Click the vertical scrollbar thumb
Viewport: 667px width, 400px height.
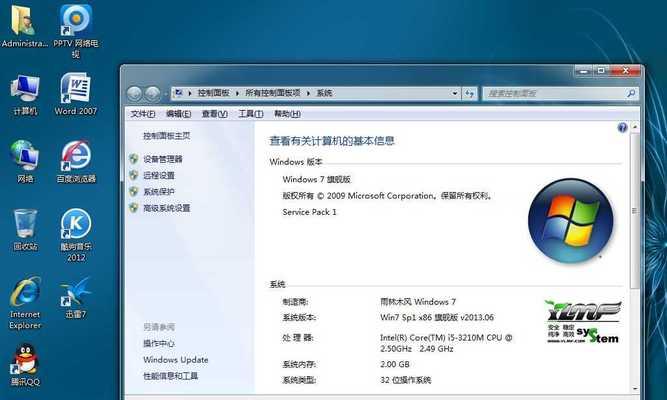(634, 211)
